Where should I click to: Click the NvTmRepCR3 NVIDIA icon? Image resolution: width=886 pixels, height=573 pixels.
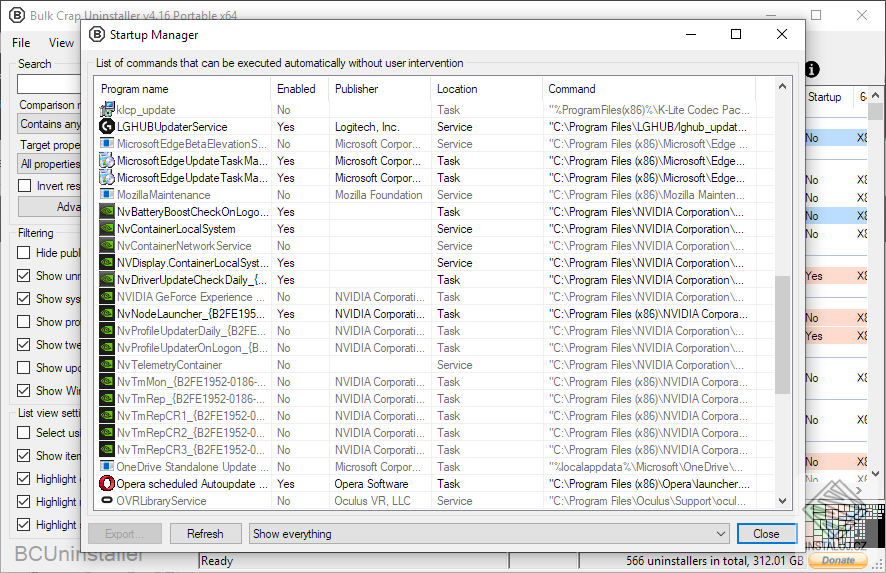point(107,449)
